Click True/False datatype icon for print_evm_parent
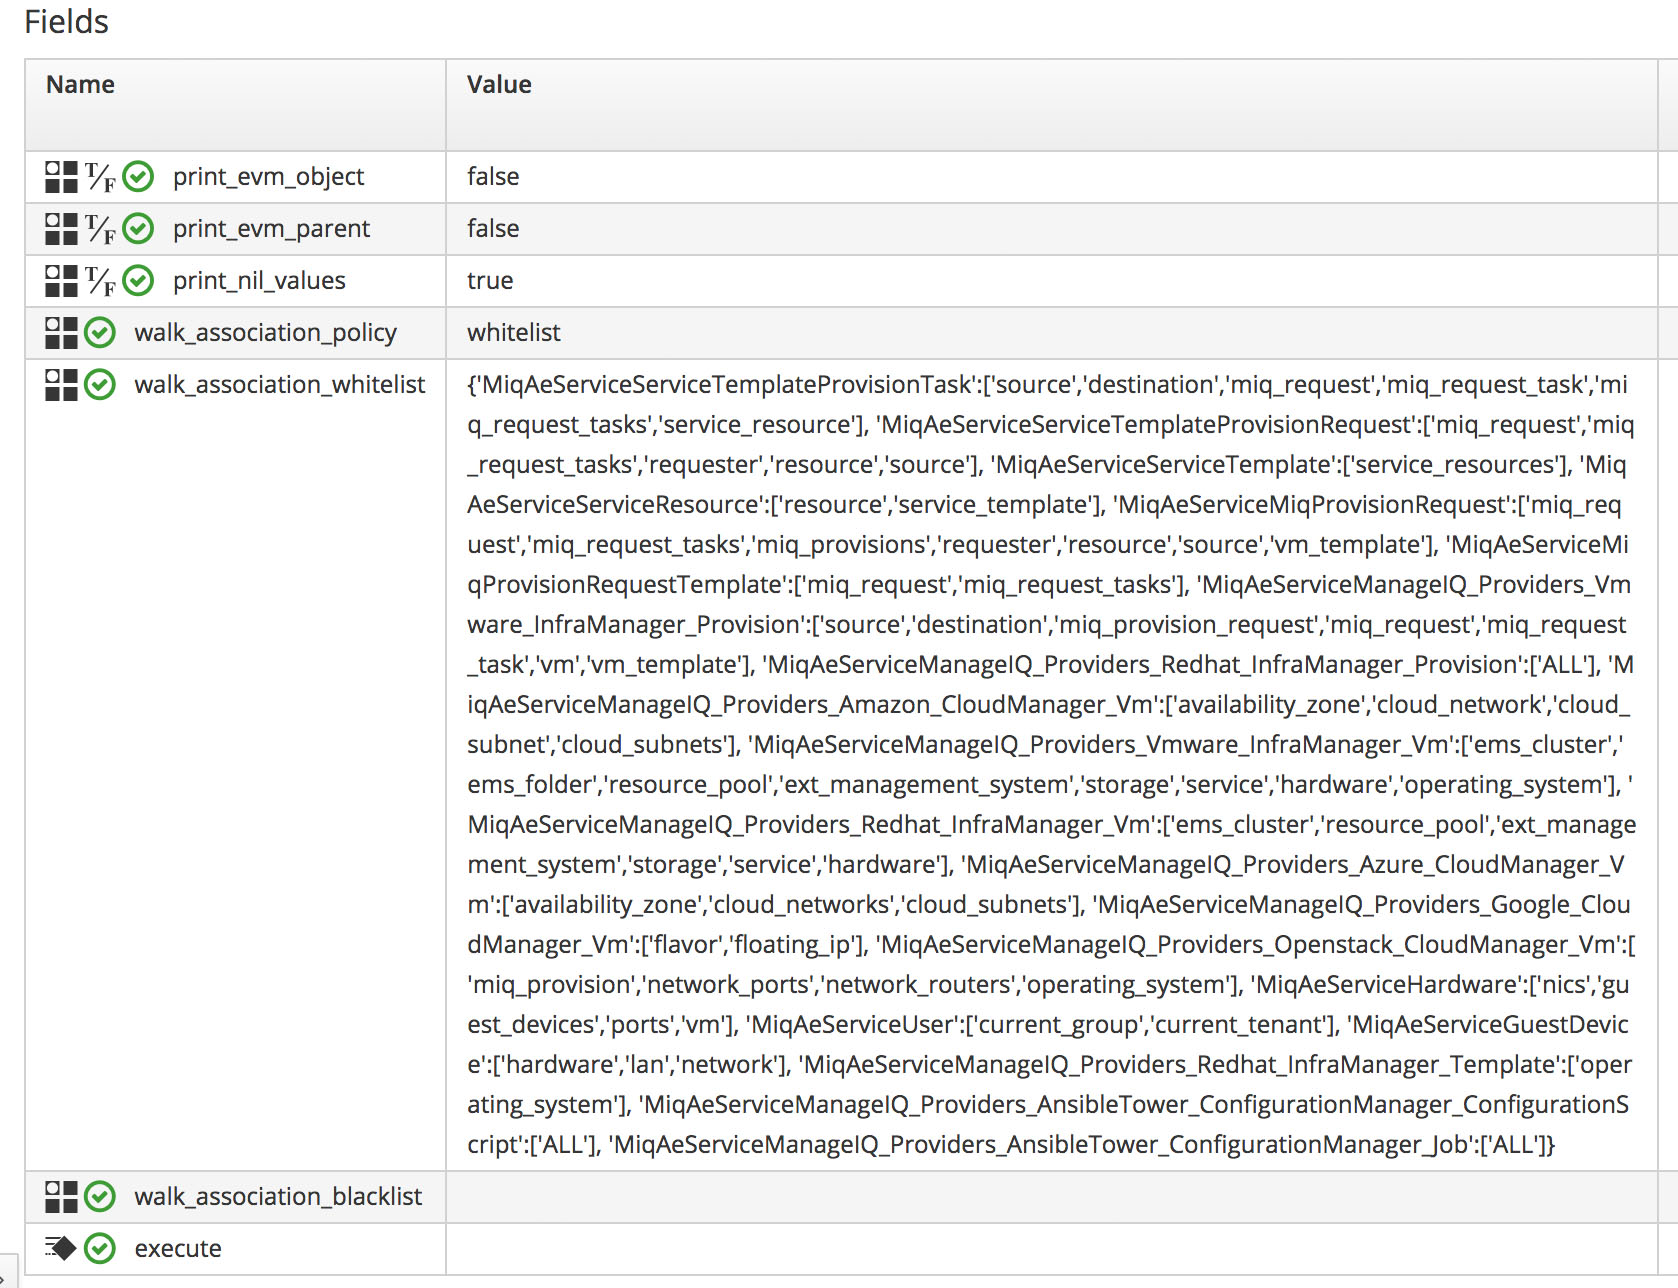The width and height of the screenshot is (1678, 1288). pos(100,229)
